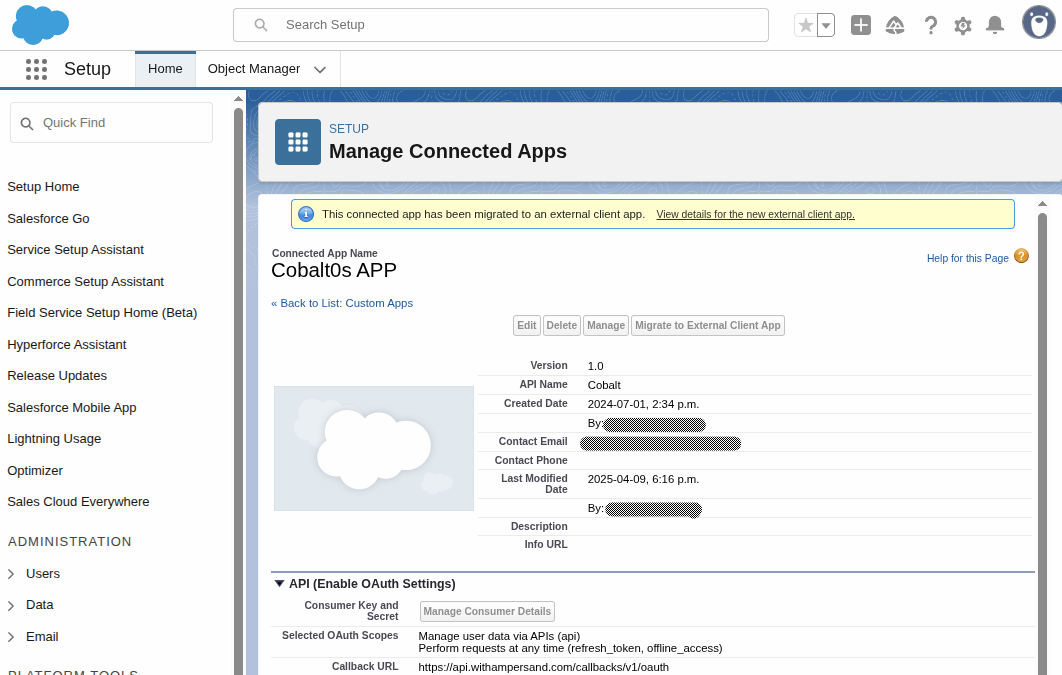Click the Help for this Page question icon
The image size is (1062, 675).
pos(1021,256)
